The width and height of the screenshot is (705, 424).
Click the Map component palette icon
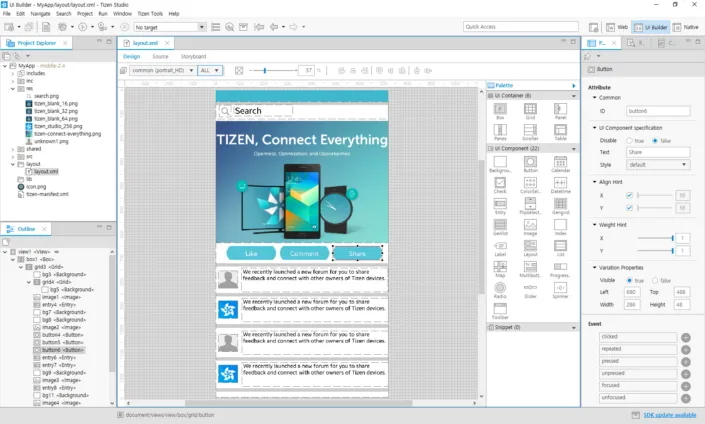click(500, 266)
